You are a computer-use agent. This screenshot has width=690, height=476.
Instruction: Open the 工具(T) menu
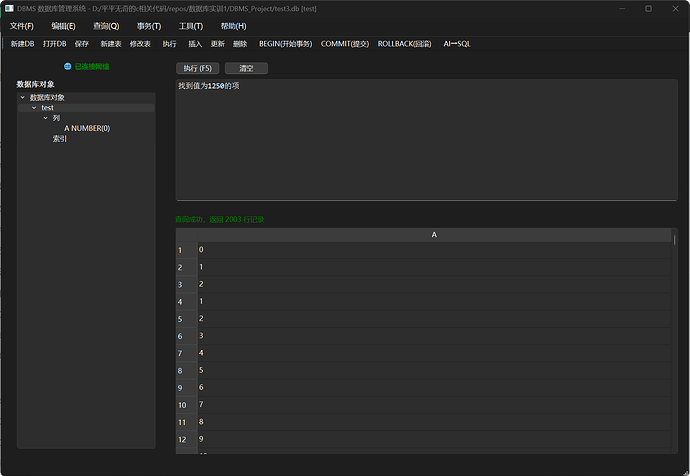pyautogui.click(x=191, y=26)
